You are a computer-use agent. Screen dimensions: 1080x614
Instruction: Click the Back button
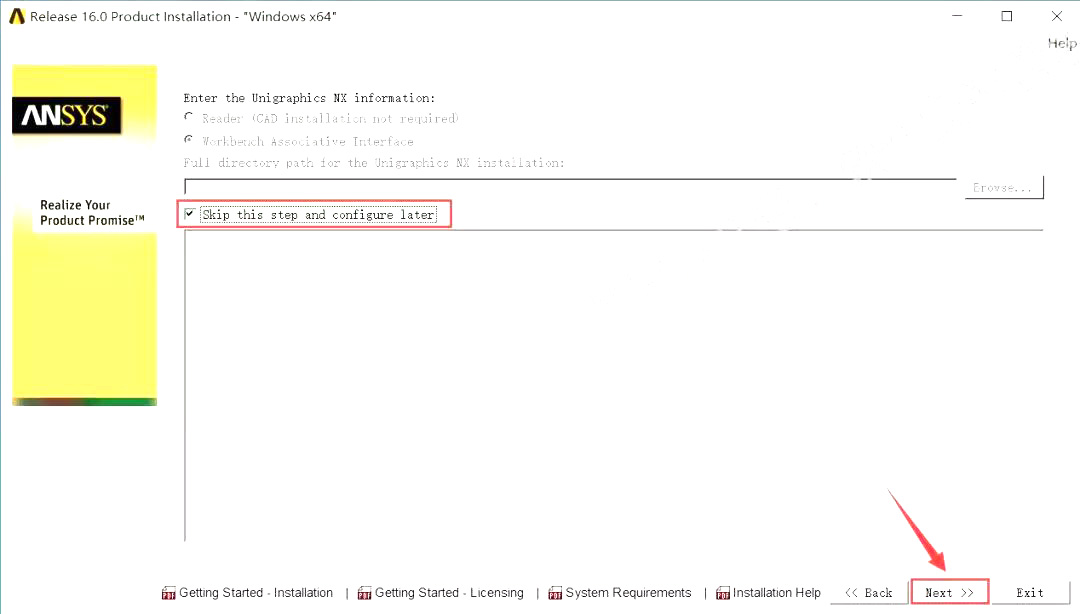[x=869, y=592]
